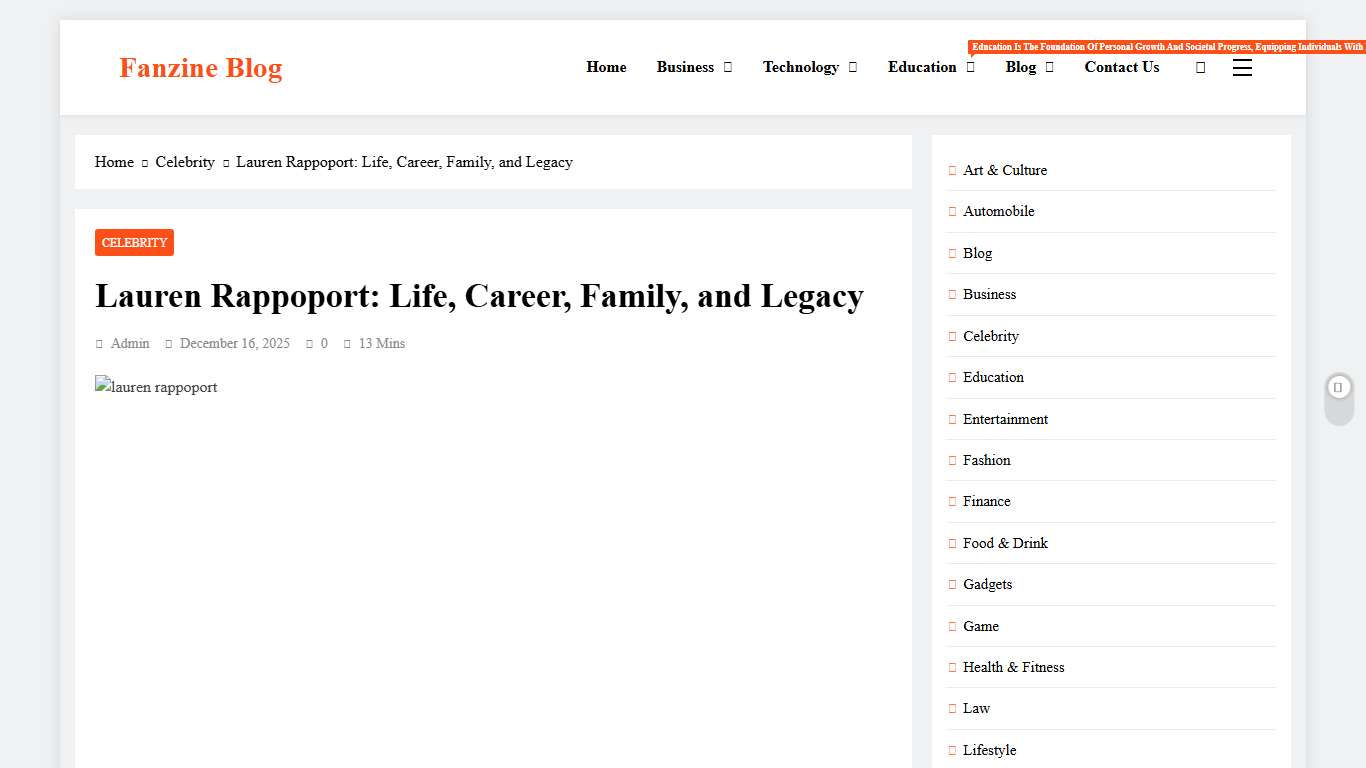Open Contact Us from the menu
The width and height of the screenshot is (1366, 768).
pos(1122,67)
